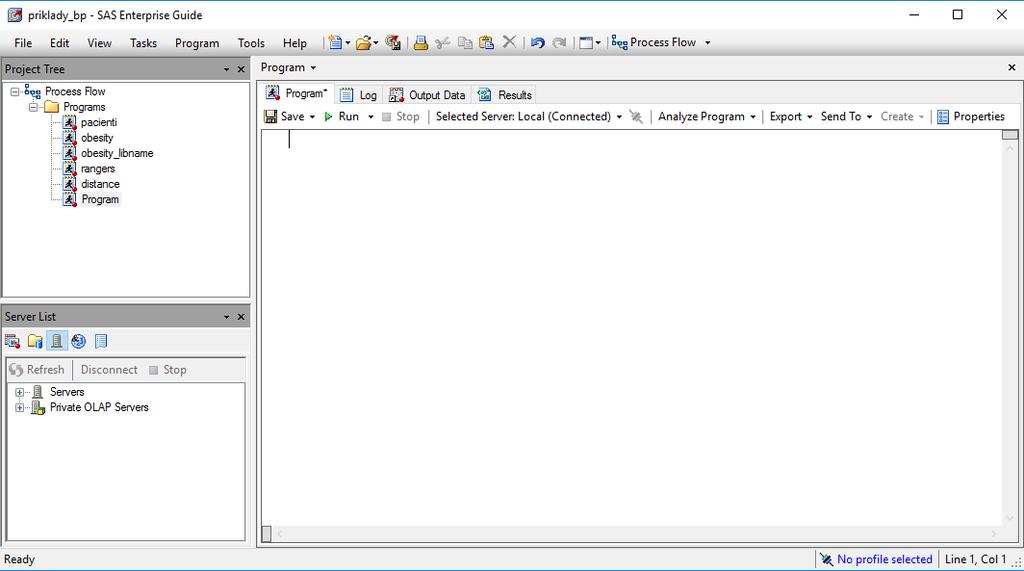Select the highlighted server tower icon

click(57, 341)
